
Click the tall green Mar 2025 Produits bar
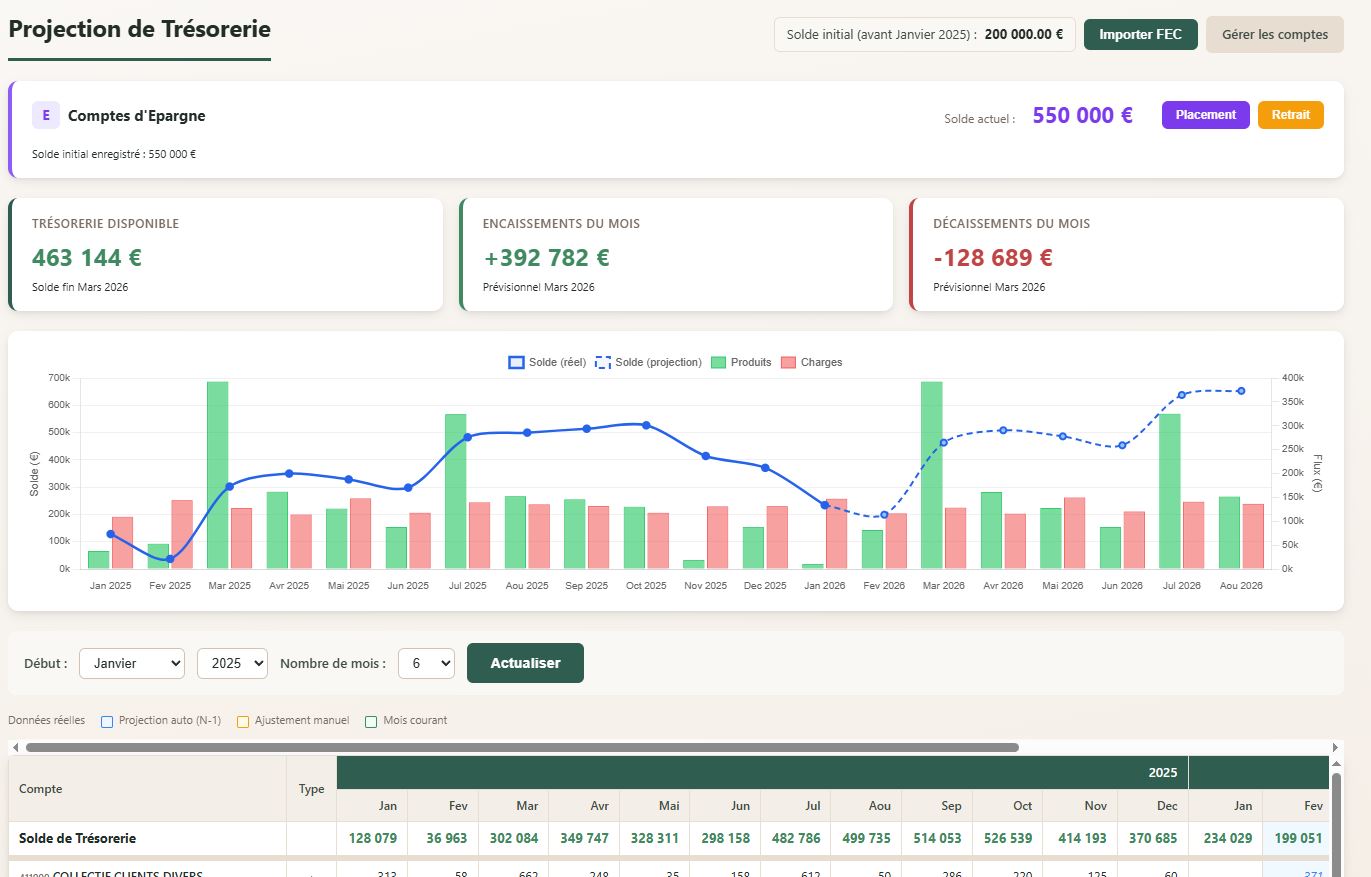click(217, 475)
